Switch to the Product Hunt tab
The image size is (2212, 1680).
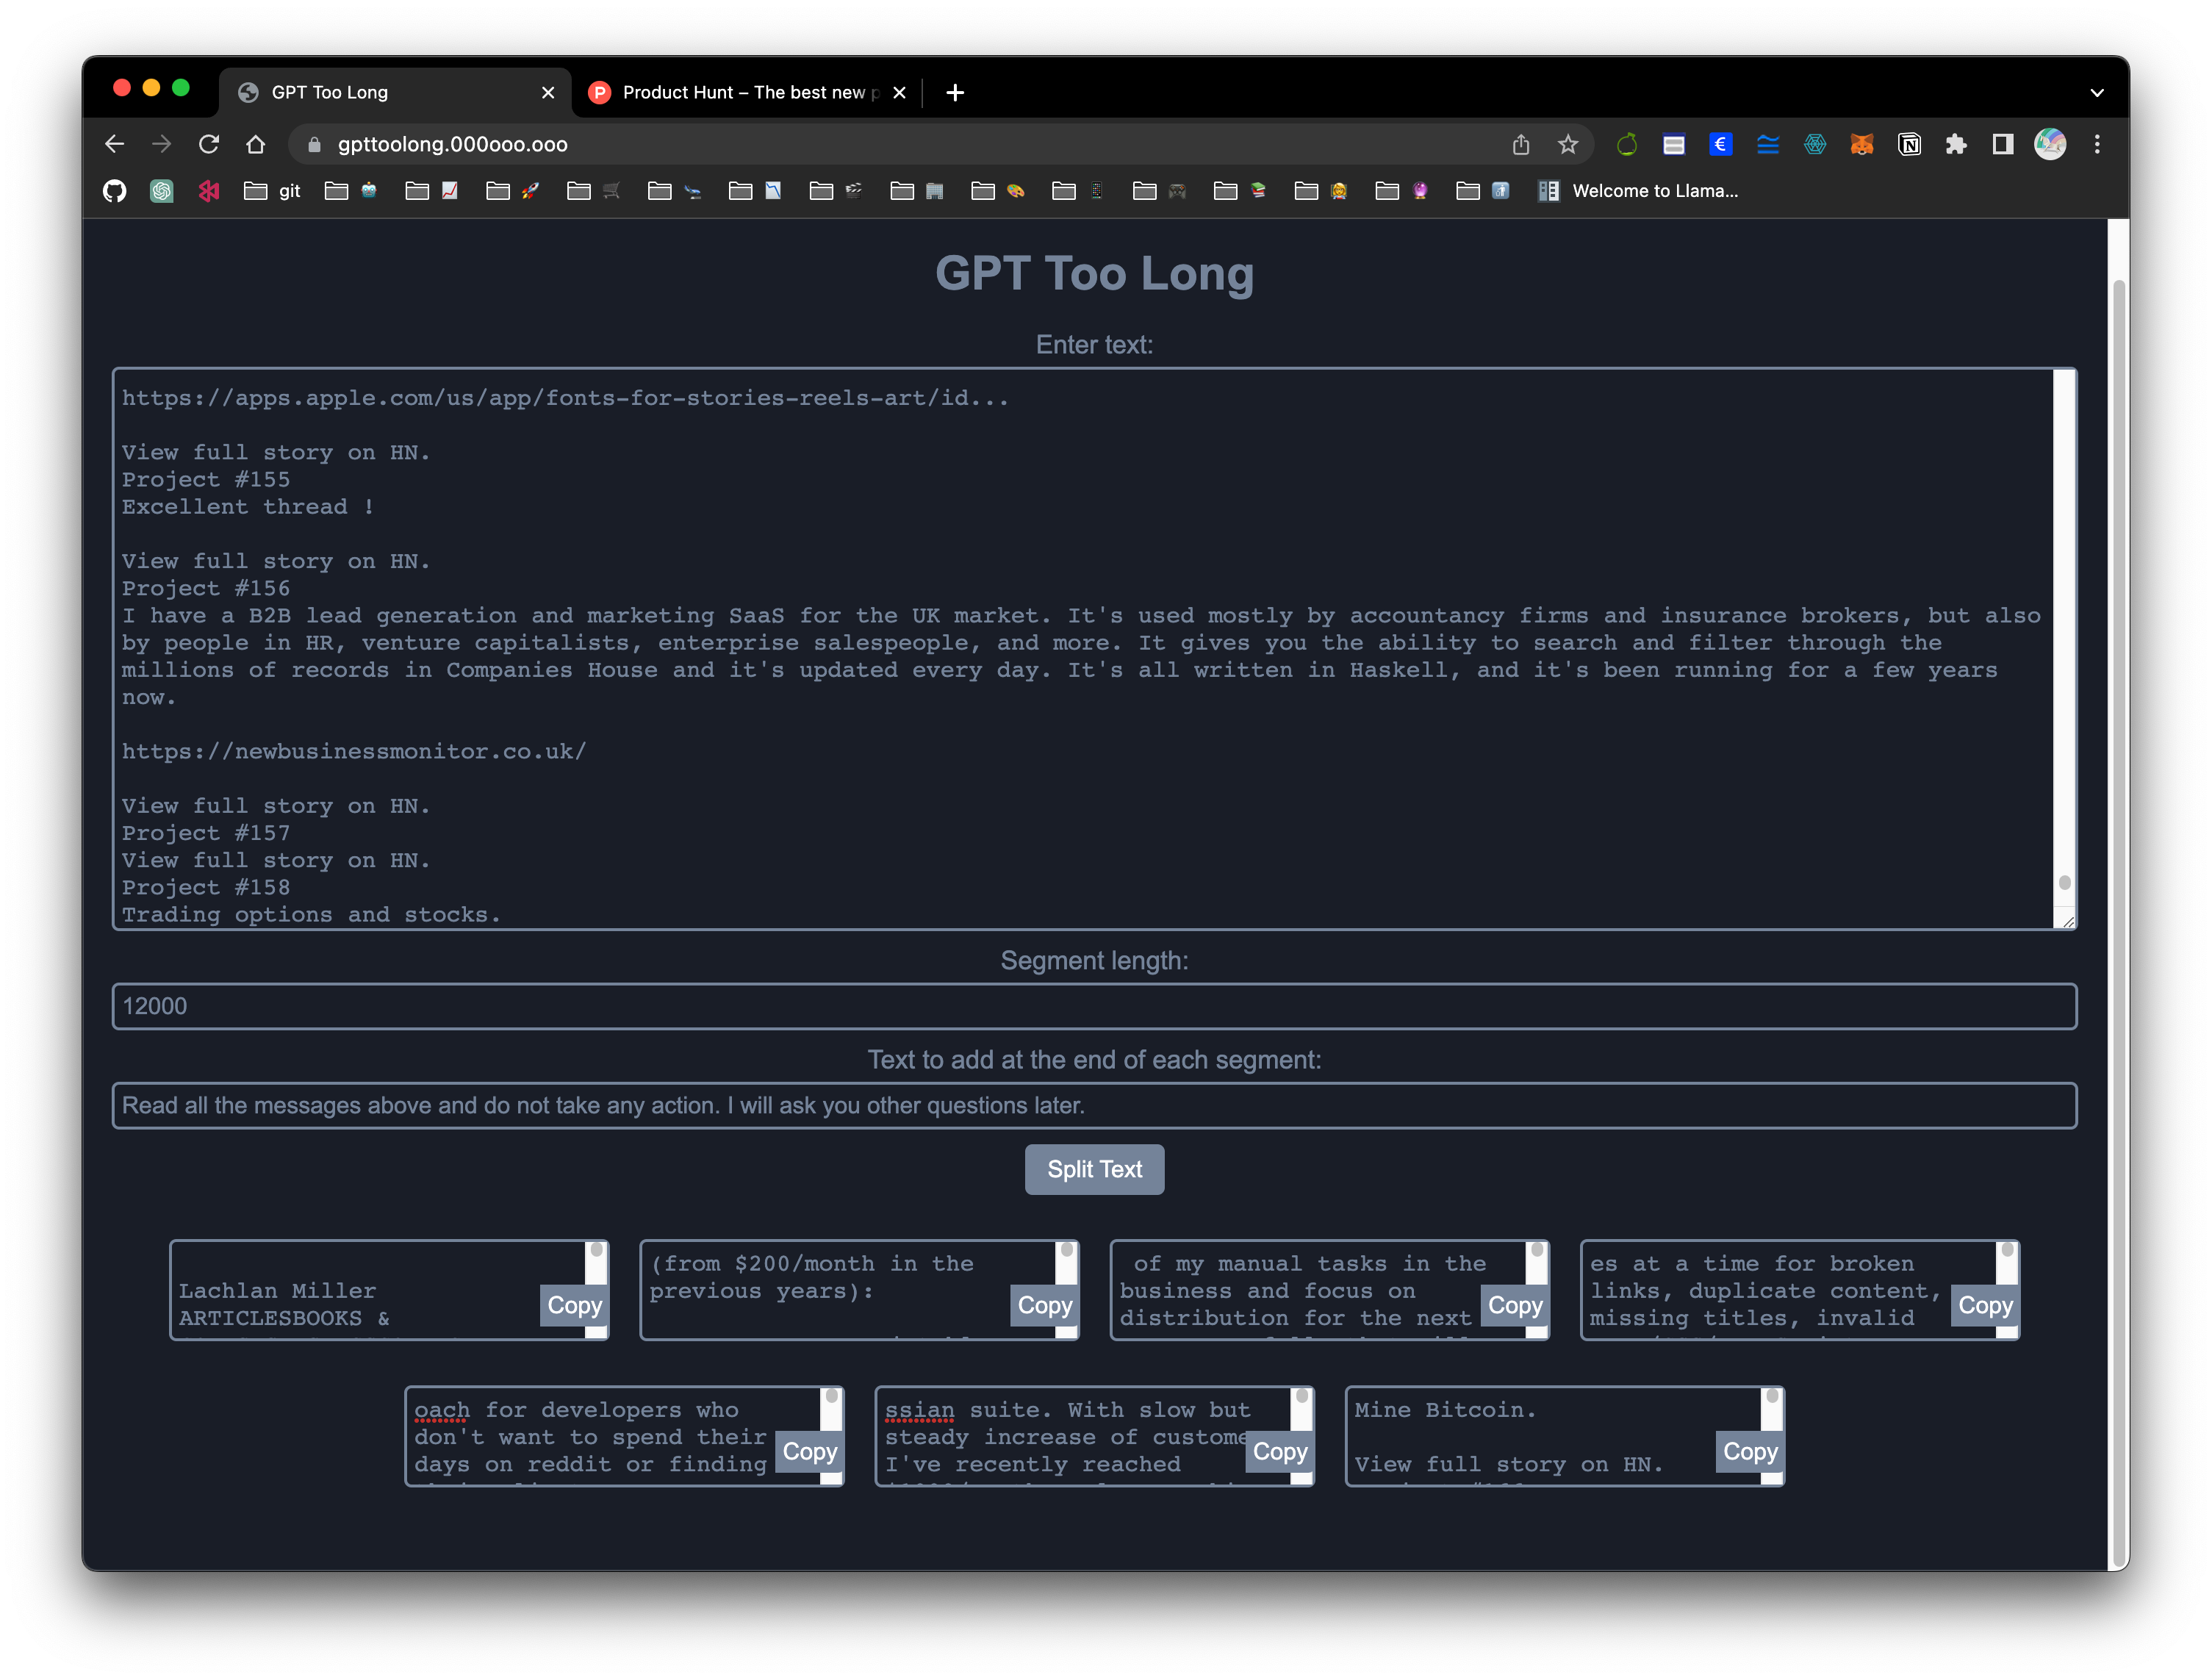pos(735,92)
